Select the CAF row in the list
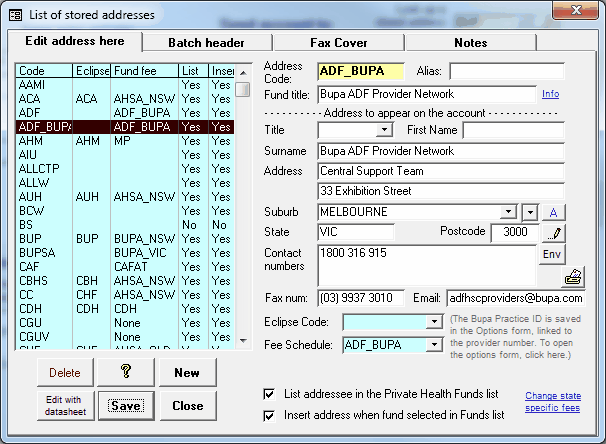This screenshot has height=444, width=606. pyautogui.click(x=125, y=267)
